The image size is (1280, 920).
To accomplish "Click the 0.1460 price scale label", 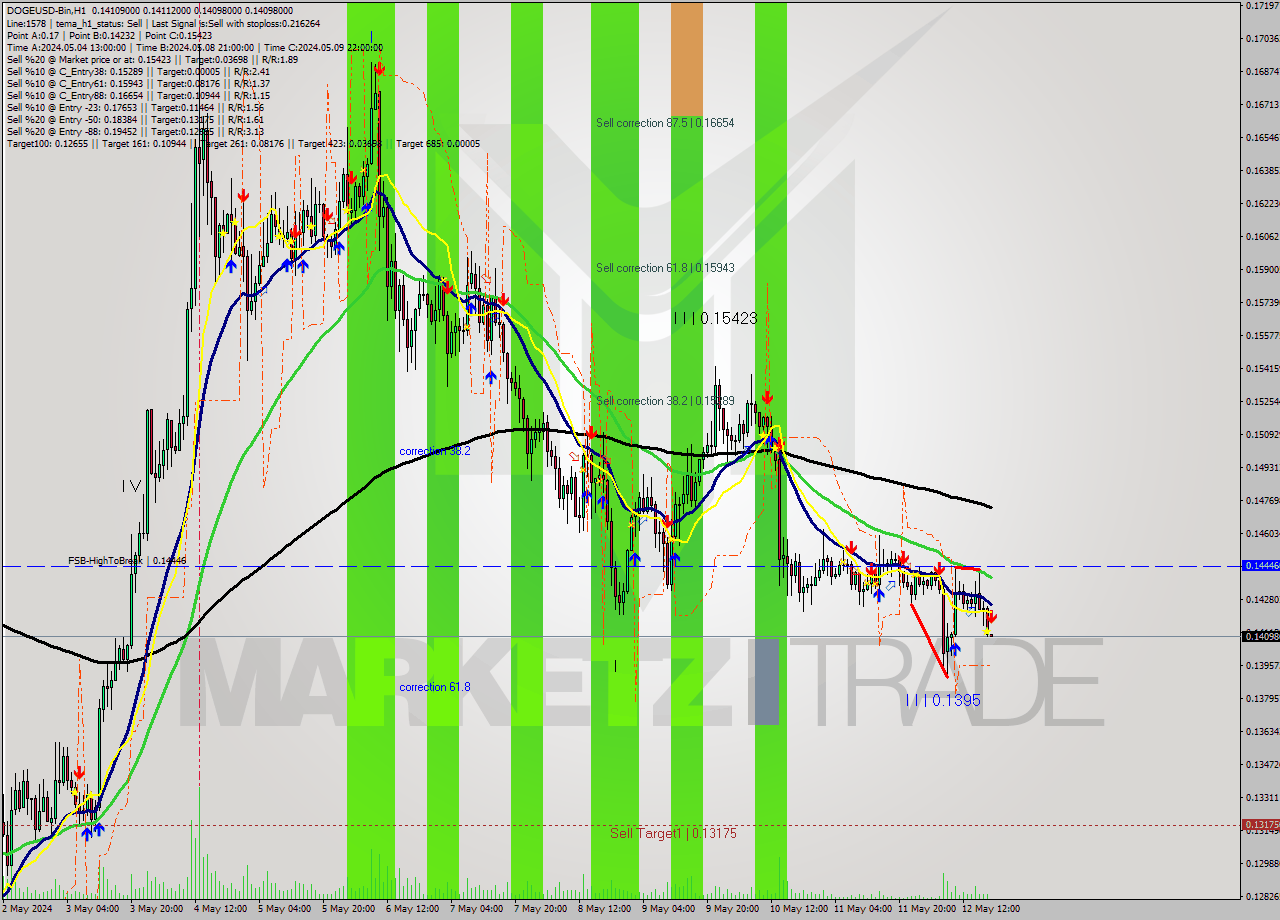I will point(1262,533).
